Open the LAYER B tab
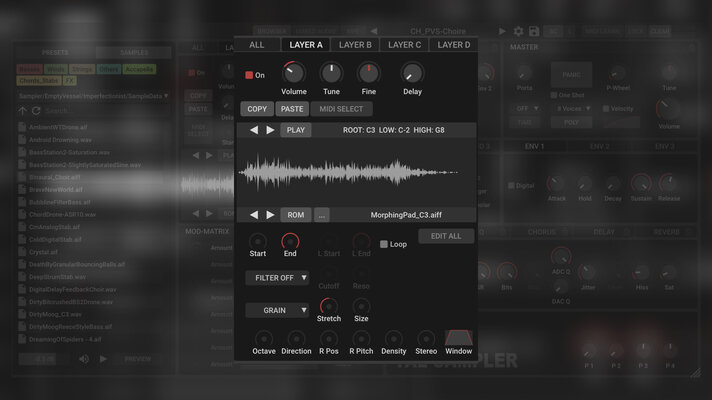712x400 pixels. (x=355, y=45)
